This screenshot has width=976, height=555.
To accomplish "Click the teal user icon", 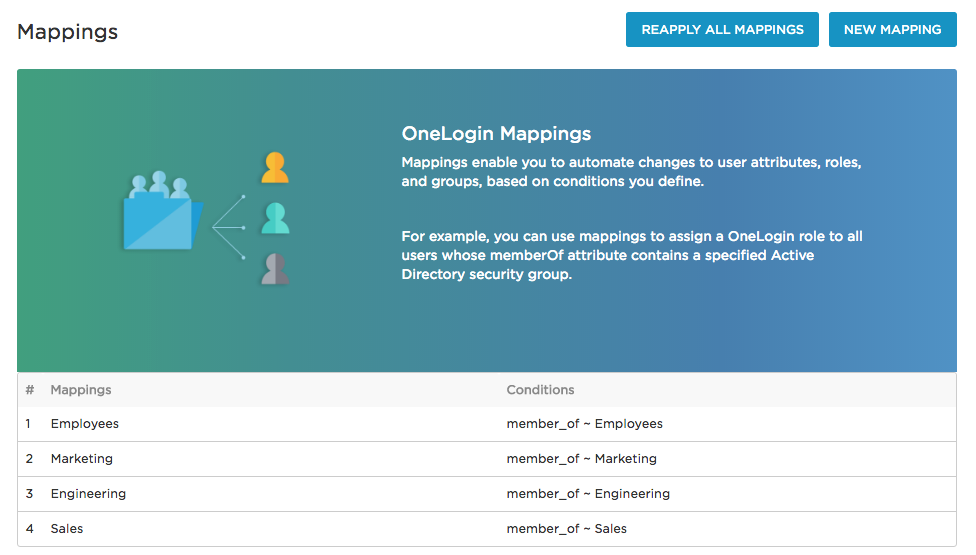I will (275, 218).
